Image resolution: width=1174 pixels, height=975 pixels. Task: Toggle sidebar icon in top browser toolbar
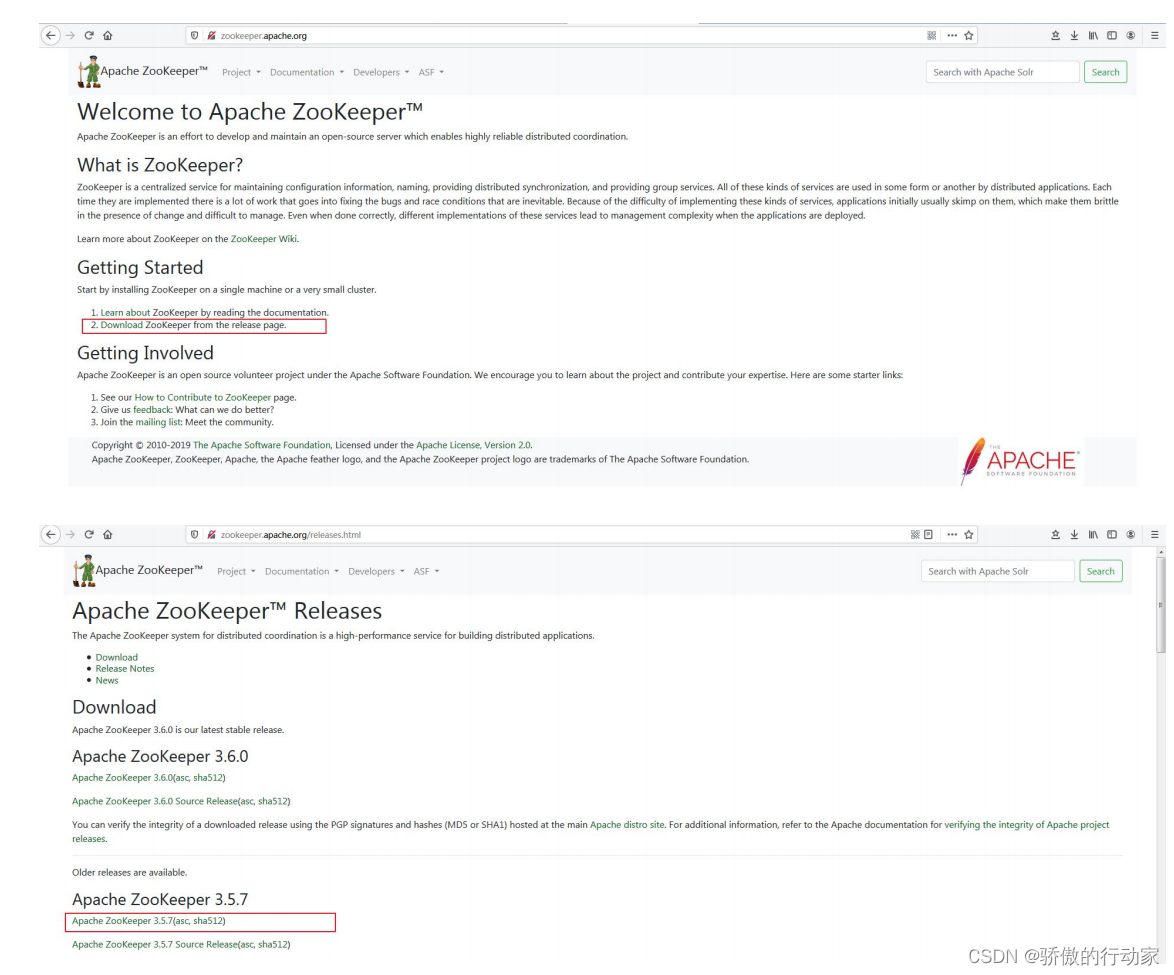click(x=1112, y=35)
